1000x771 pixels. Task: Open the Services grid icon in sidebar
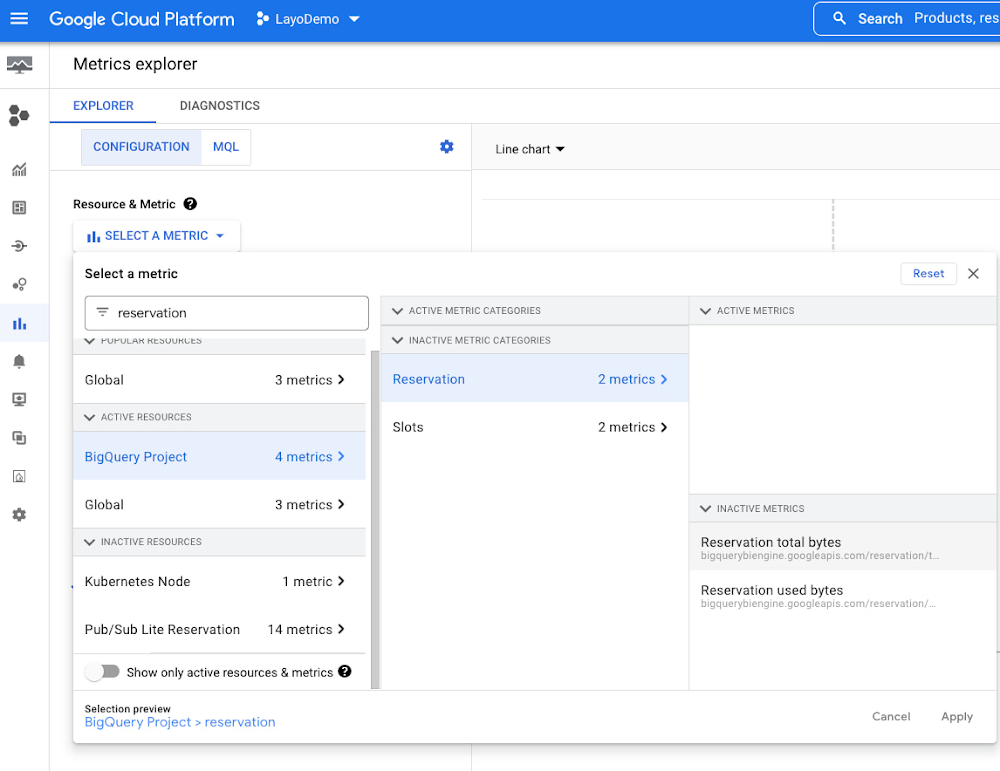pyautogui.click(x=19, y=208)
